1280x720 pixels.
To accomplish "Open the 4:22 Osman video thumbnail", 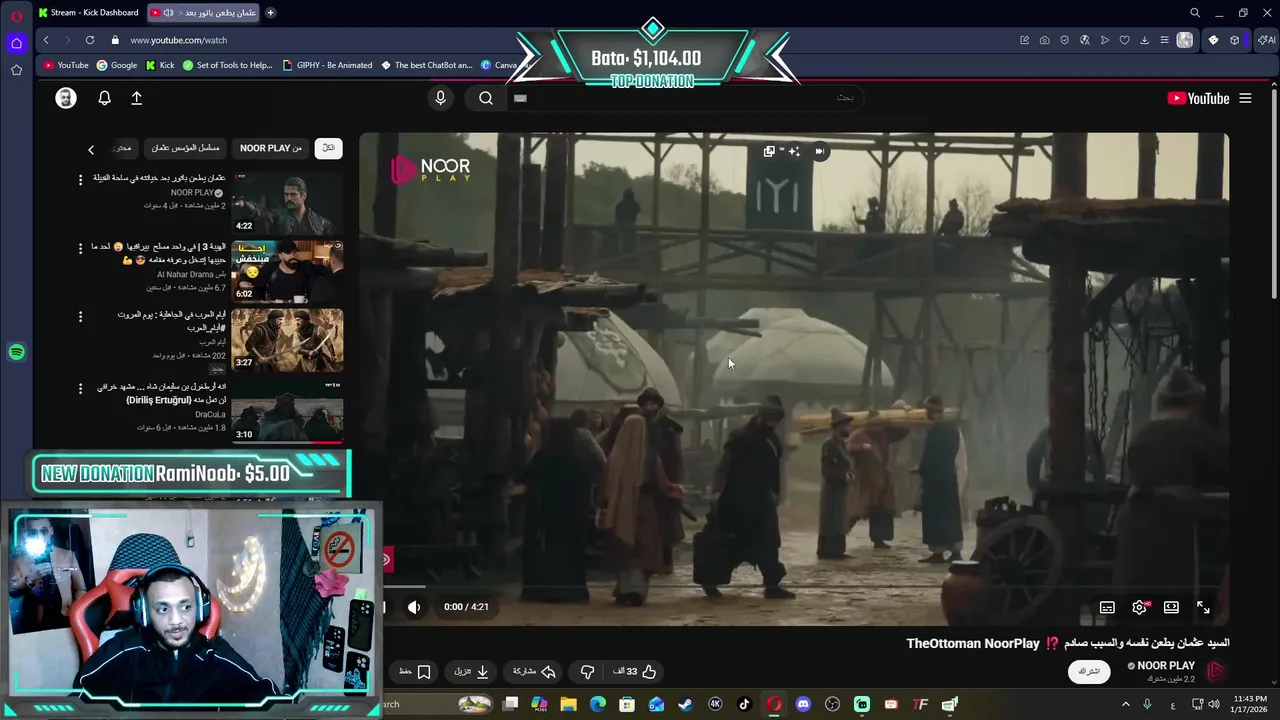I will (x=288, y=203).
